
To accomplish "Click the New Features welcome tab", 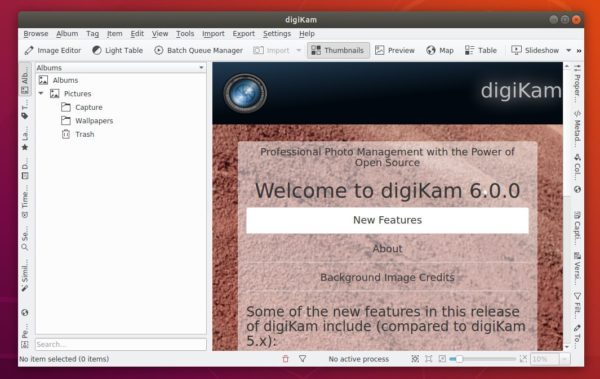I will pos(387,220).
